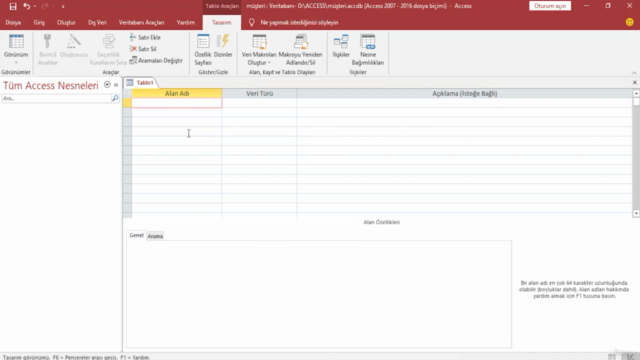Open Nesne Bağımlılıkları
Screen dimensions: 640x360
[368, 50]
